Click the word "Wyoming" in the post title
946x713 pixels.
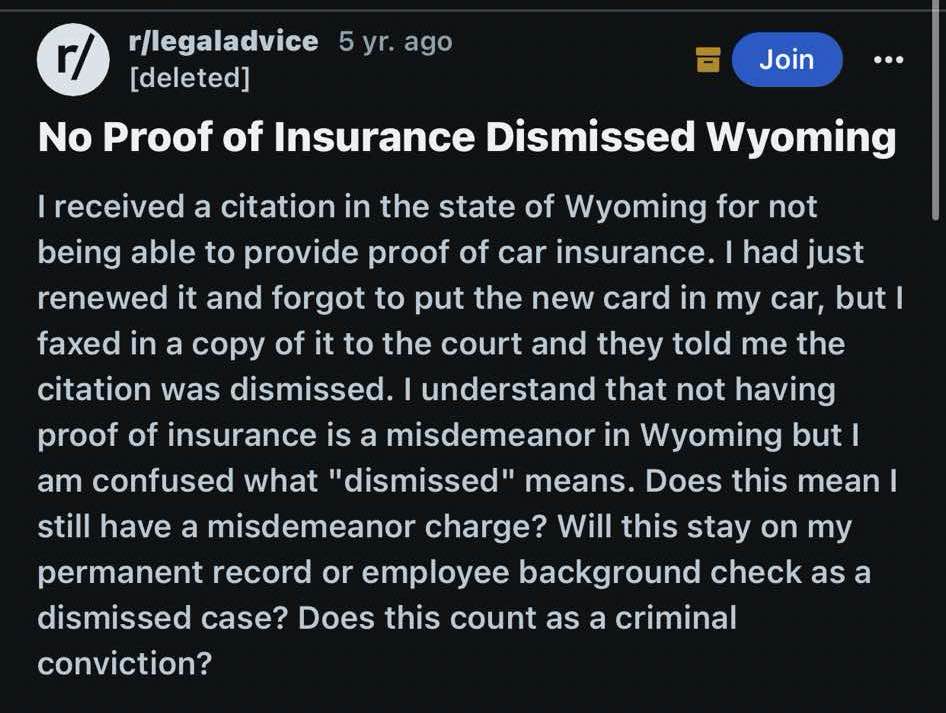pos(800,138)
